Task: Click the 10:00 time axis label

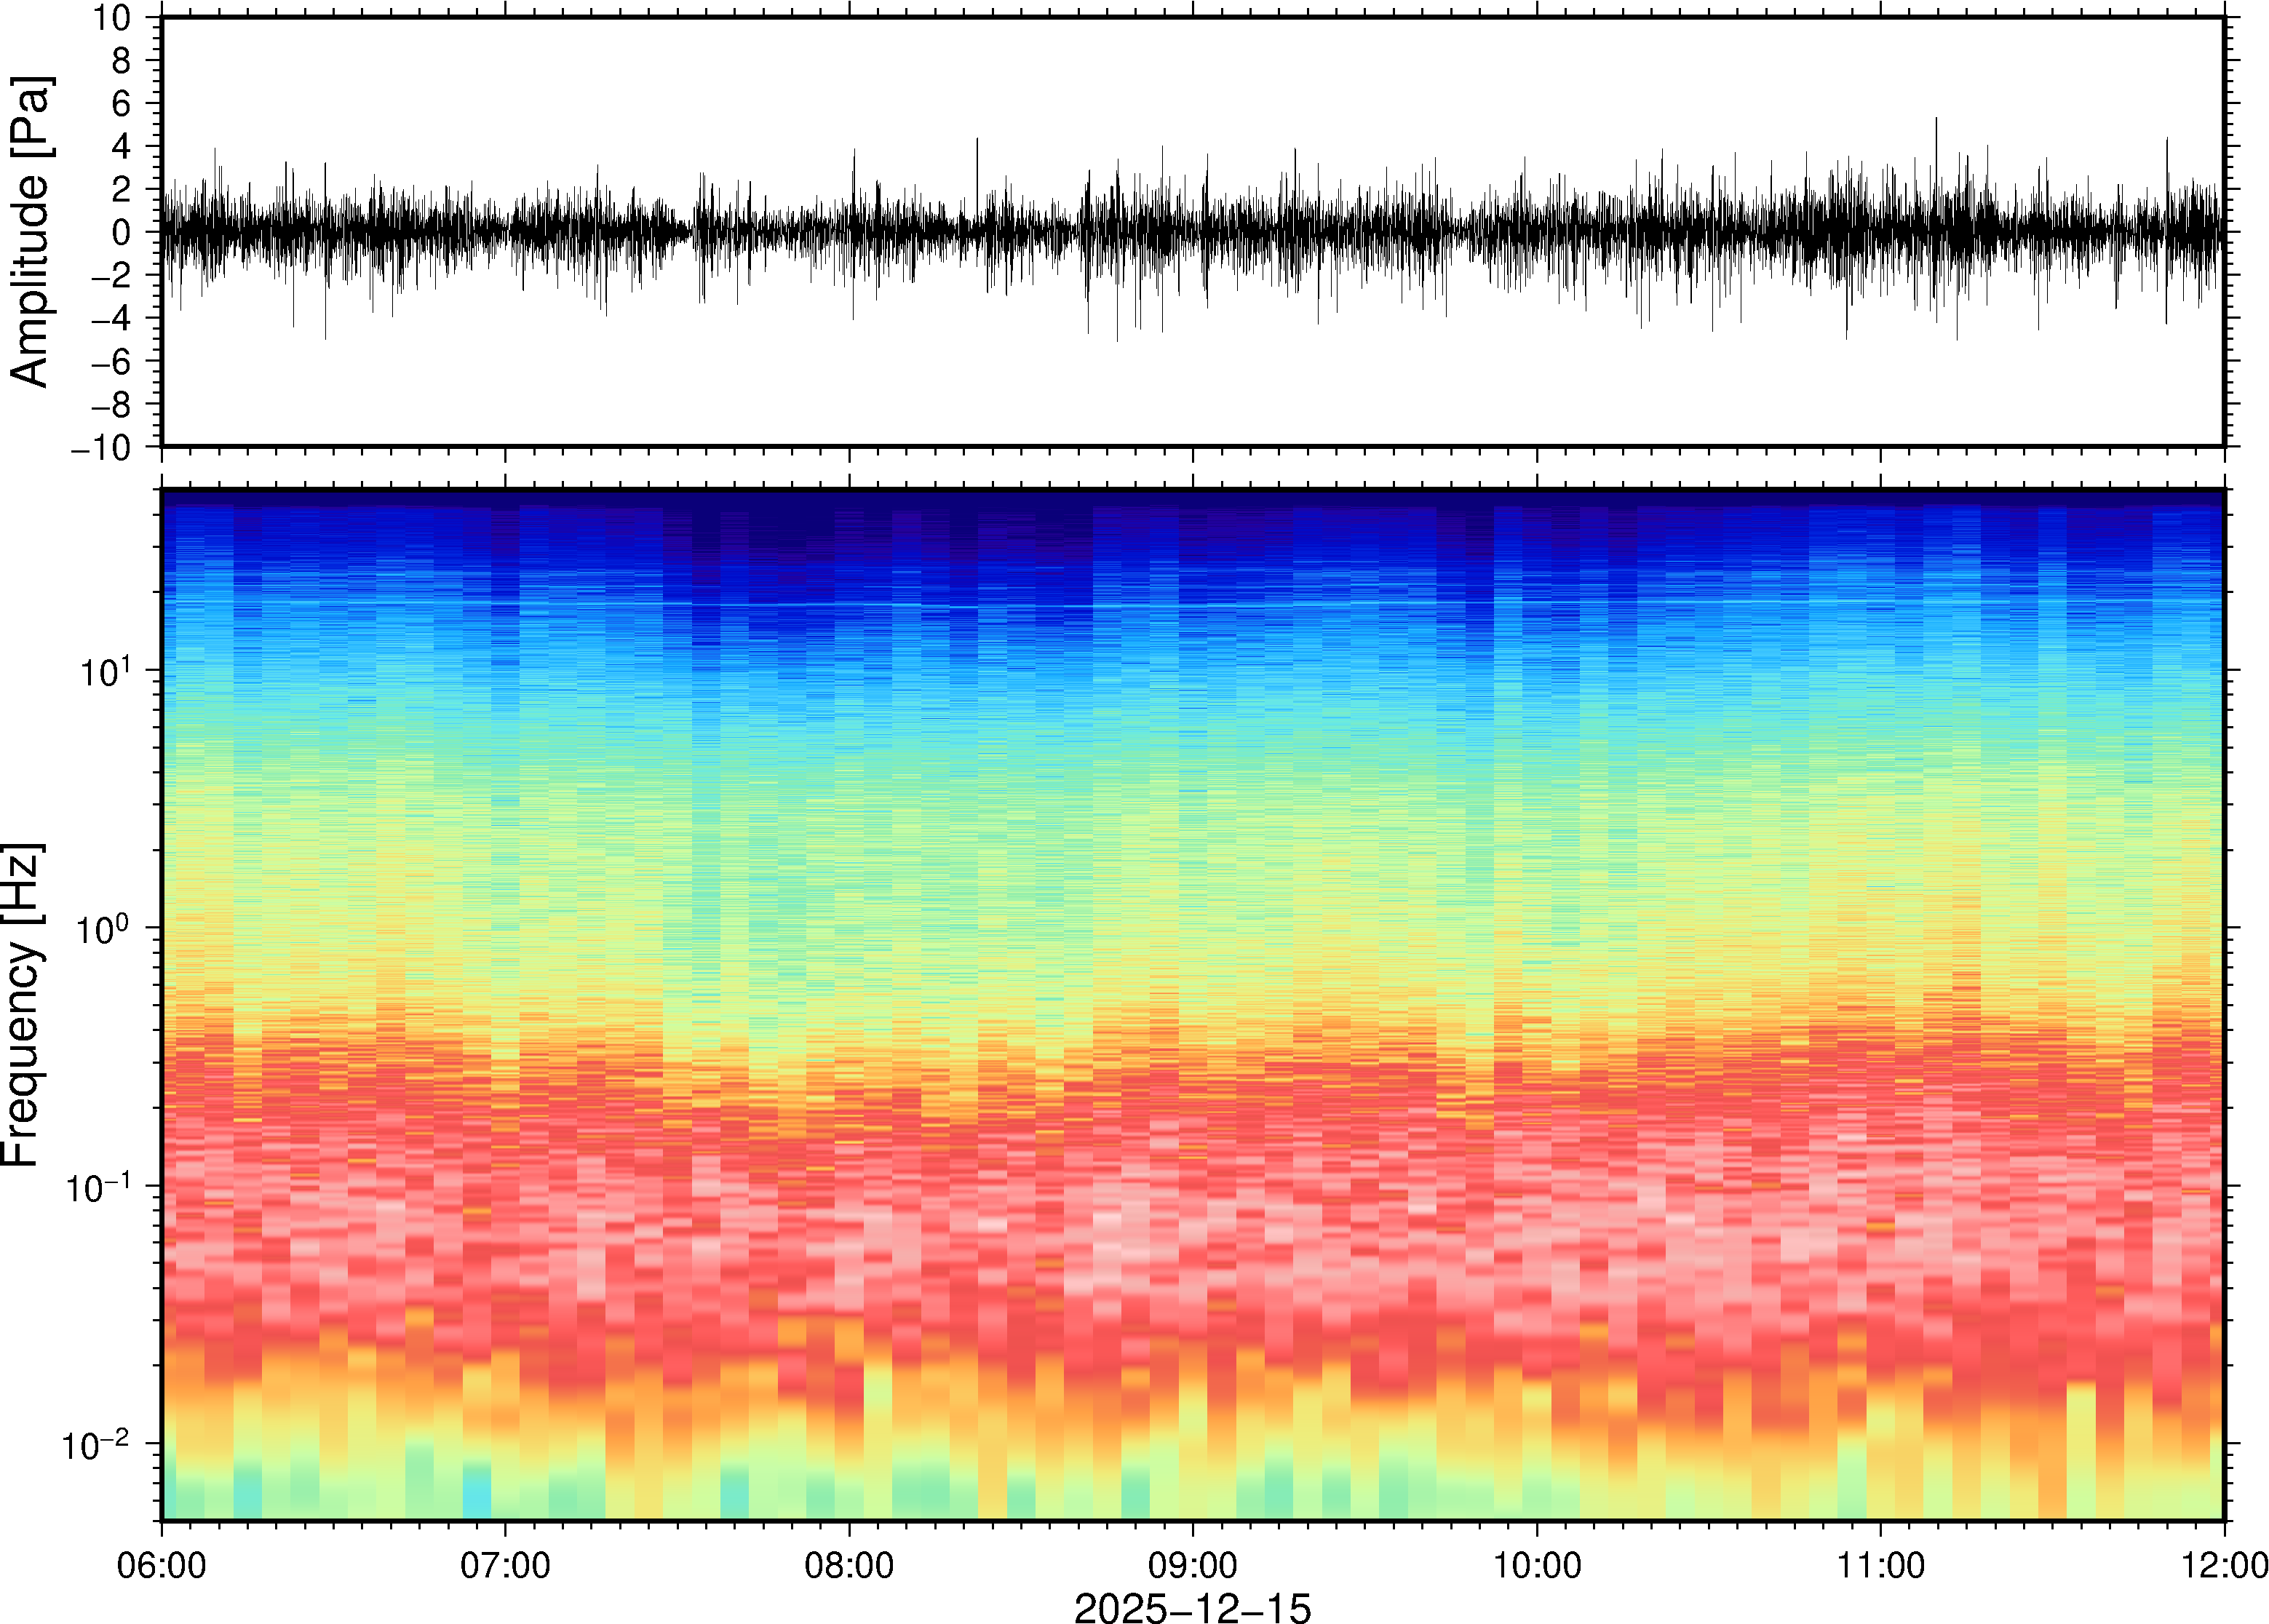Action: pyautogui.click(x=1537, y=1565)
